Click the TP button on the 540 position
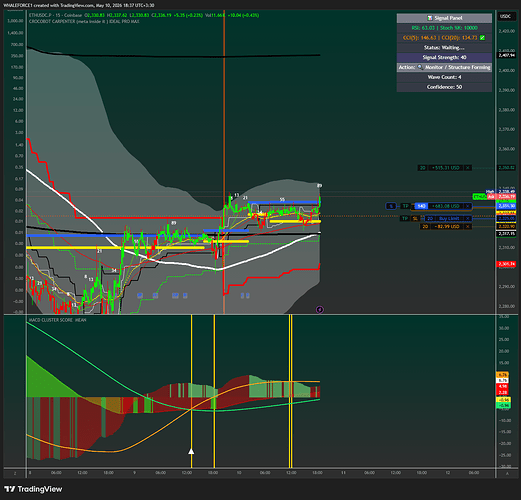Viewport: 521px width, 500px height. [405, 206]
